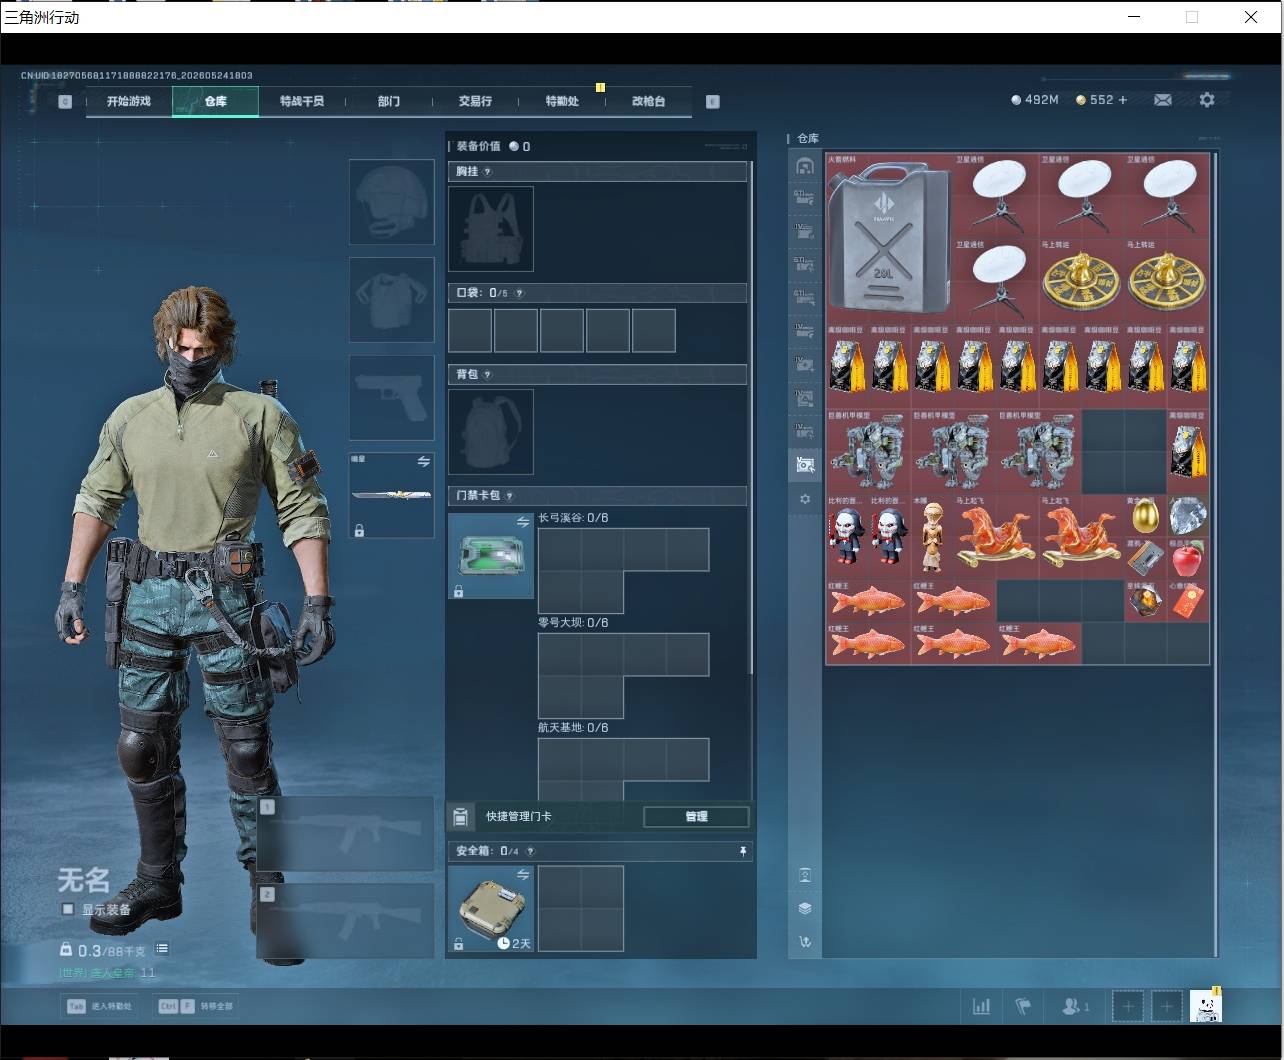Click the panda avatar icon
This screenshot has height=1060, width=1284.
1206,1006
